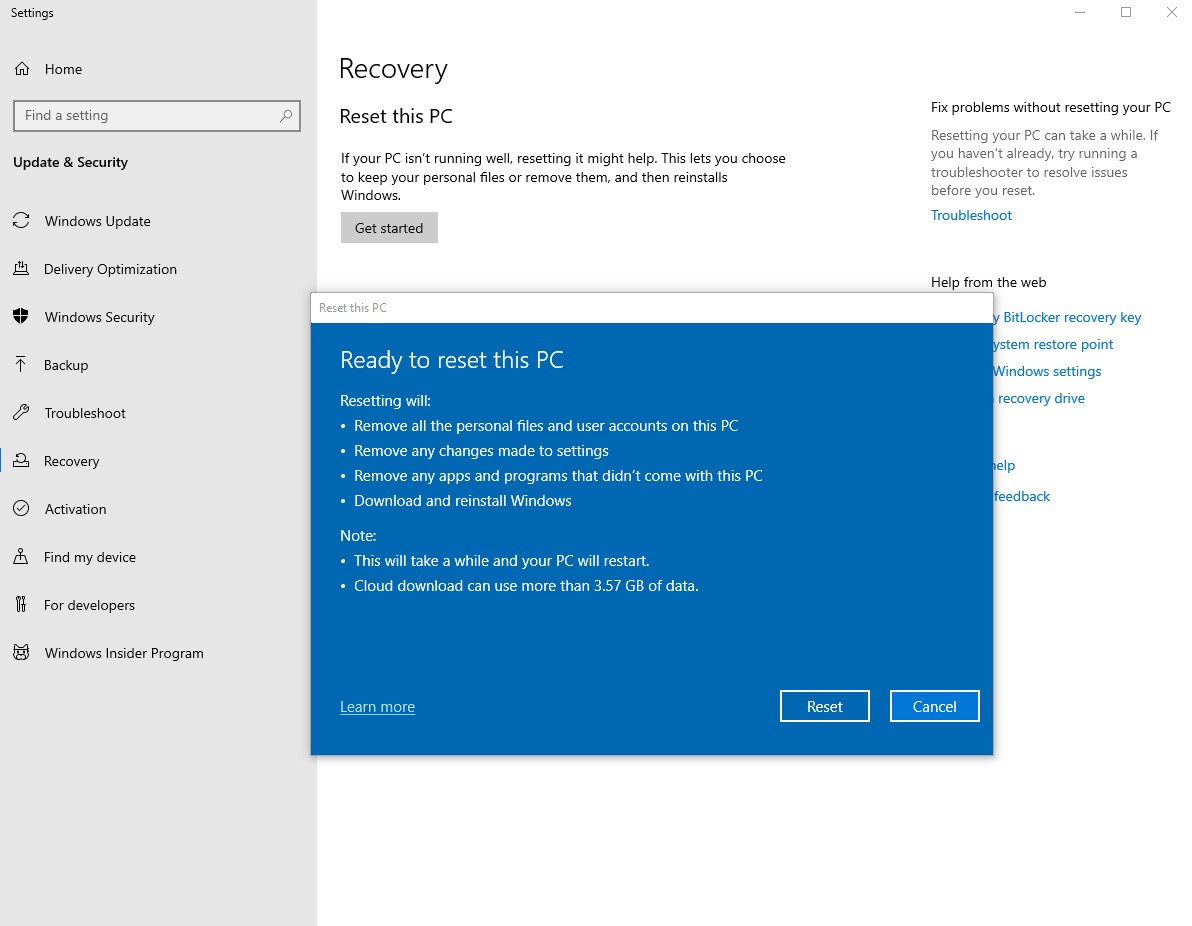Image resolution: width=1192 pixels, height=926 pixels.
Task: Click the Backup upward arrow icon
Action: pos(21,365)
